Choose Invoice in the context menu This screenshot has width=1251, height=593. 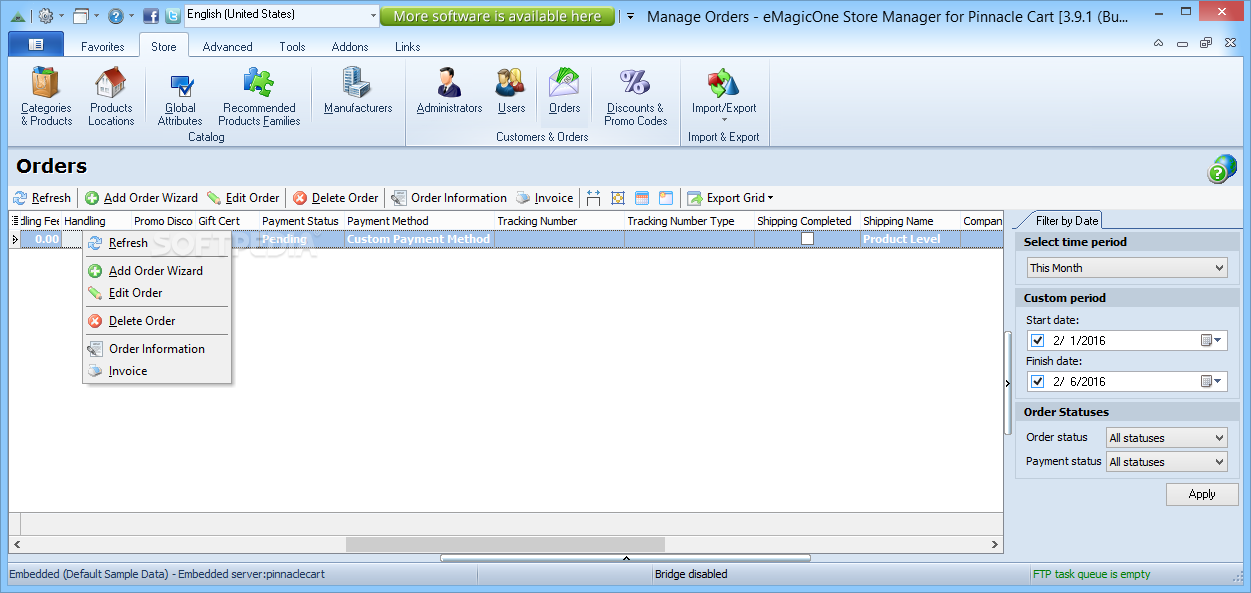(x=157, y=371)
